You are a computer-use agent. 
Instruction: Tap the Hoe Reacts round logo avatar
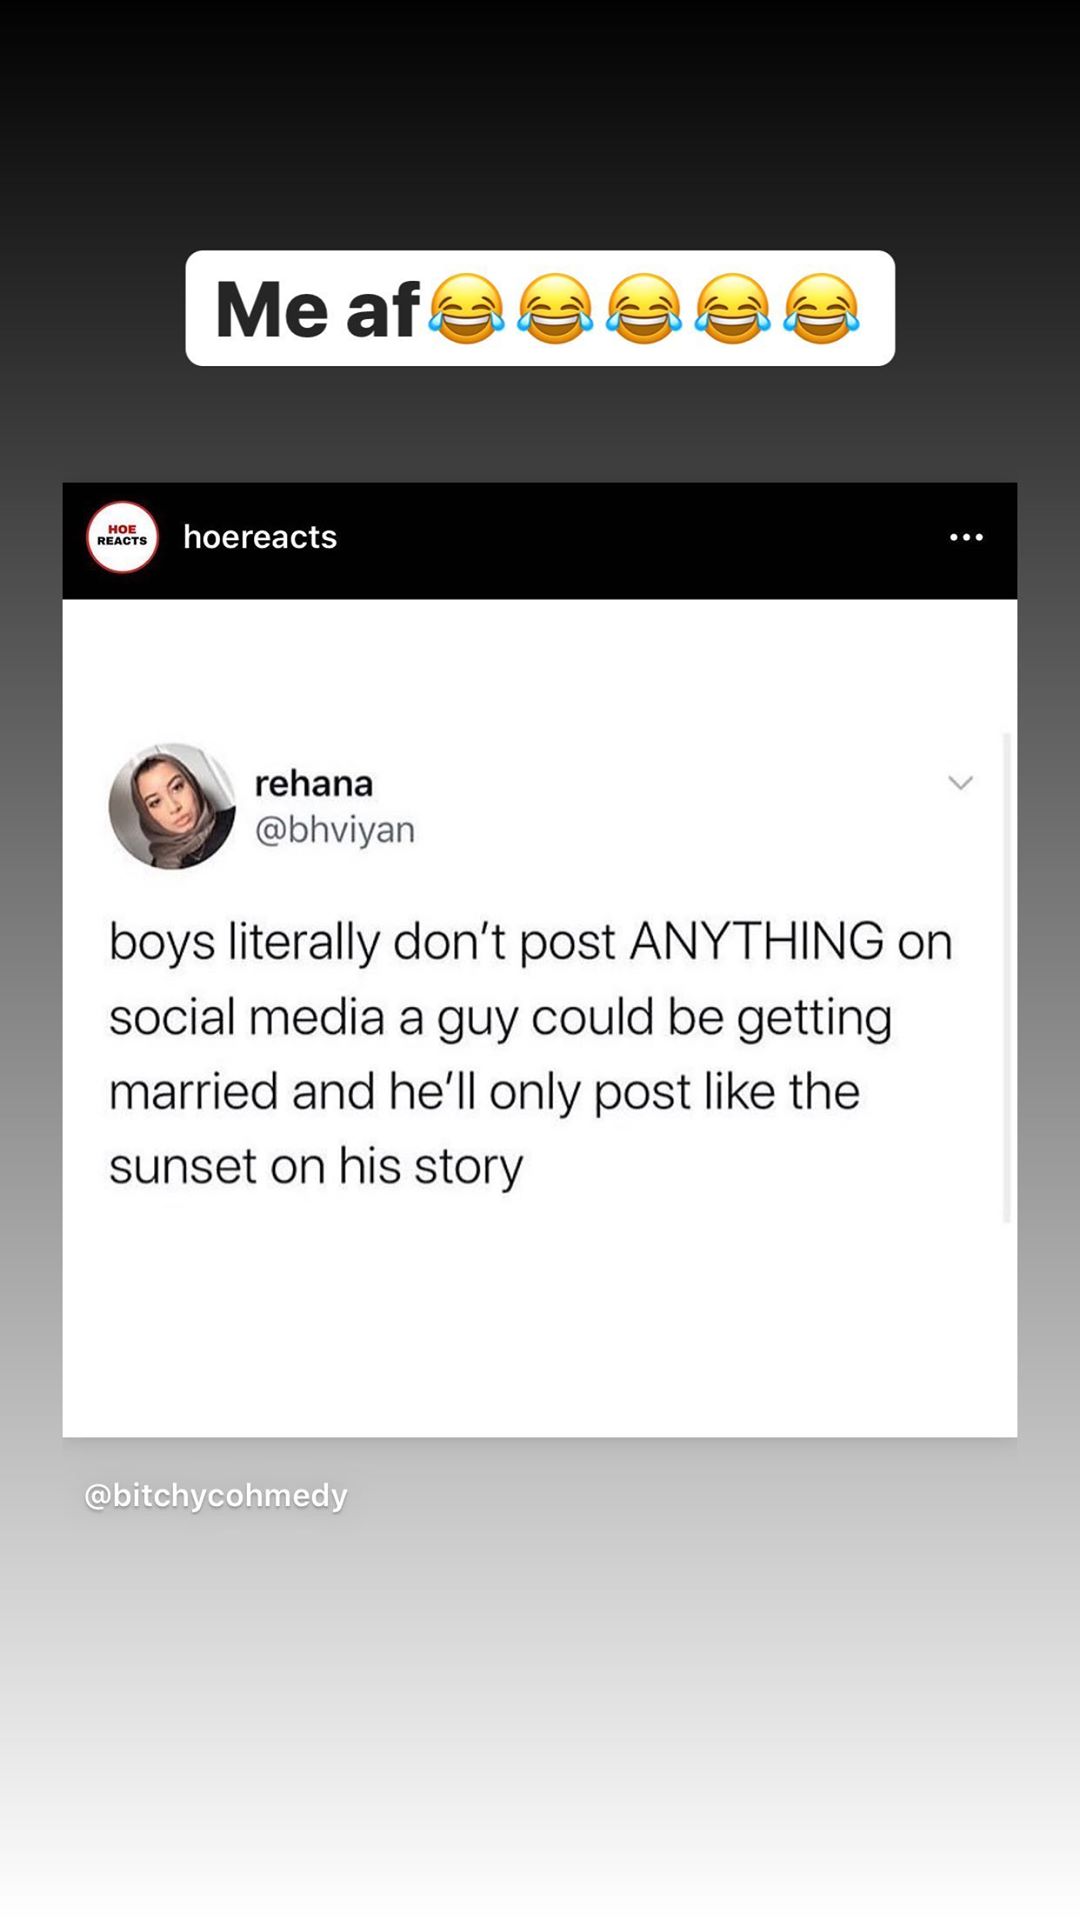point(122,538)
